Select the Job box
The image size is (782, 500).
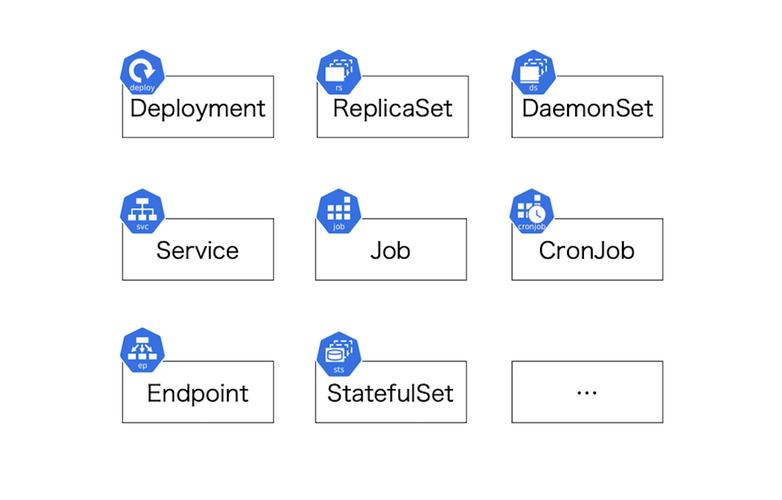(391, 249)
